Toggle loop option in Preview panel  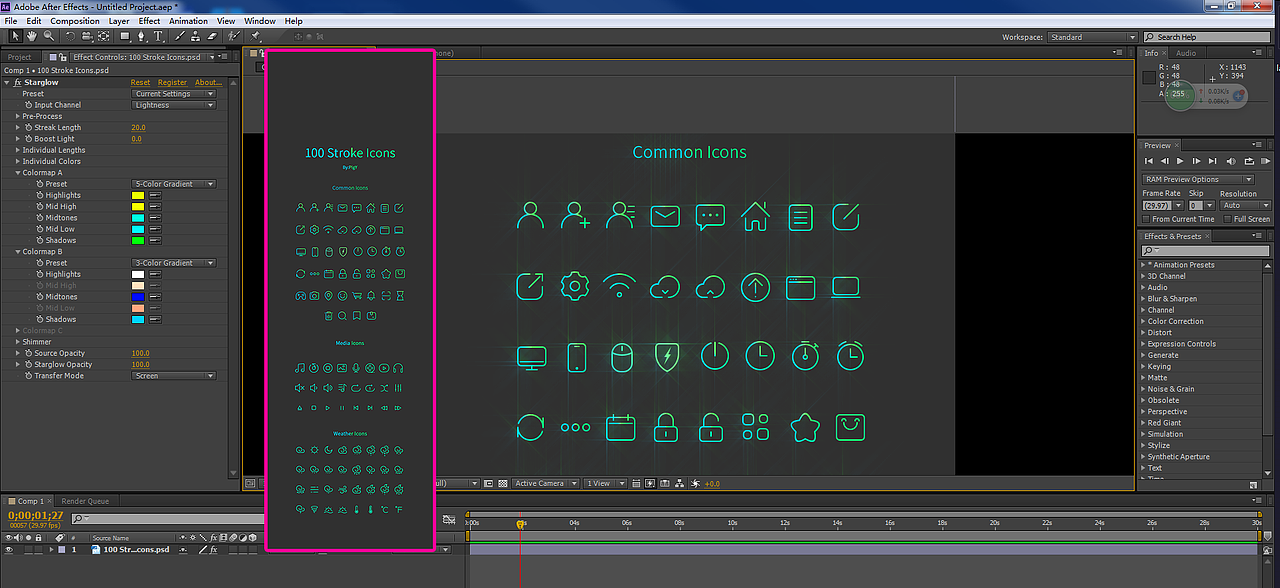point(1249,161)
